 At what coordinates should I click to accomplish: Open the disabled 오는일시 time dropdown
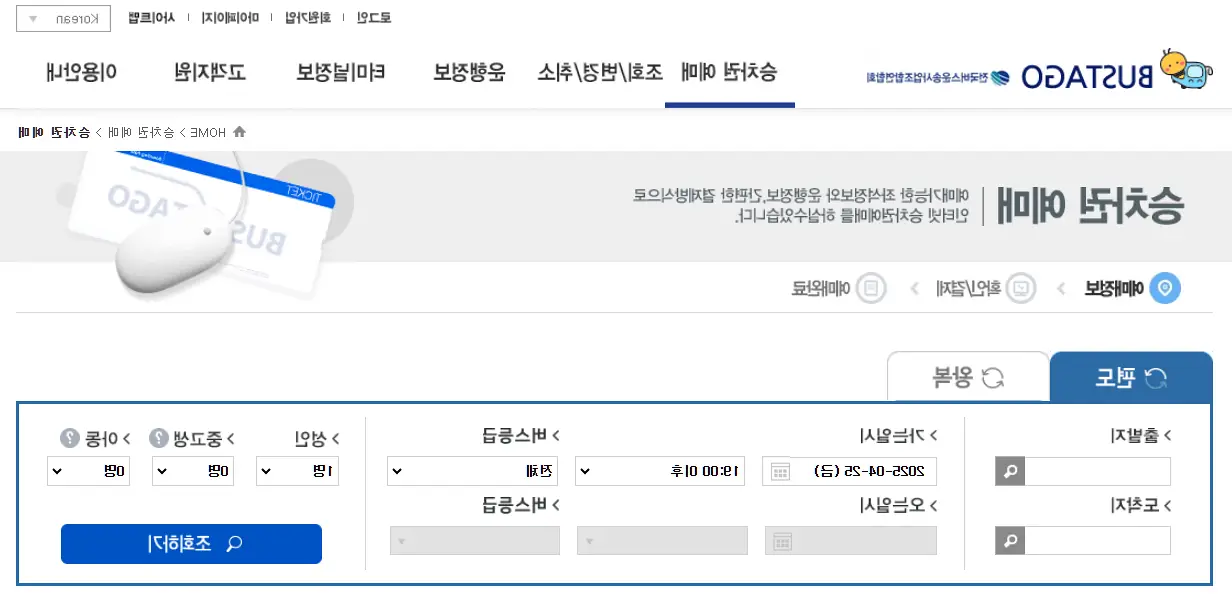662,541
